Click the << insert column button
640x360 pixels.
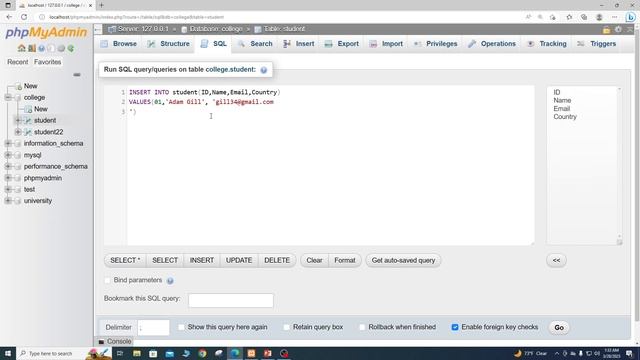556,260
